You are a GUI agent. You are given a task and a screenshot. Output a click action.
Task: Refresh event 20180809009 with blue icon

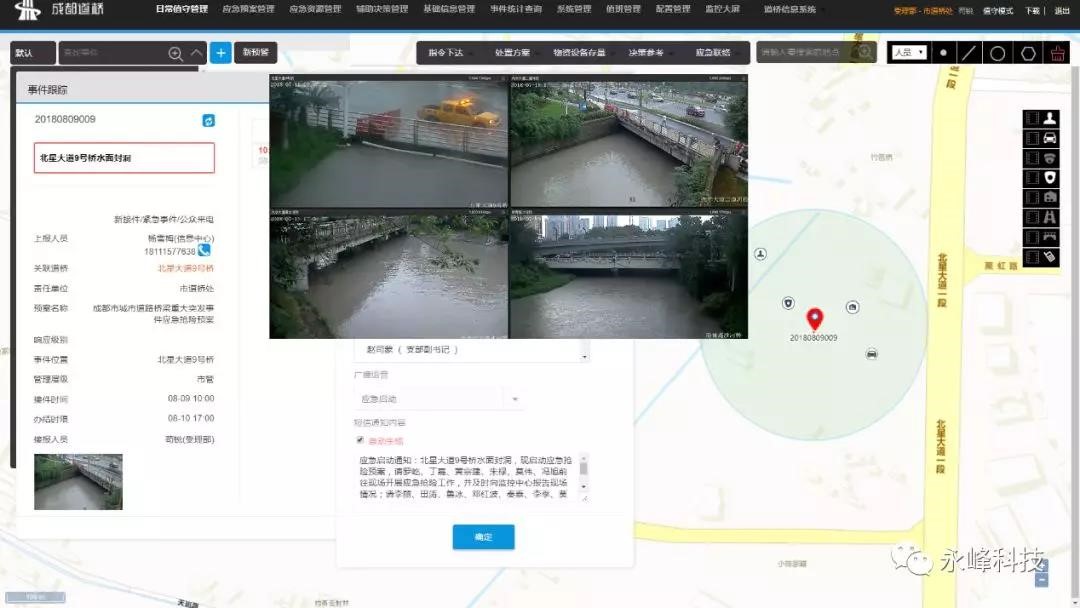[x=209, y=120]
